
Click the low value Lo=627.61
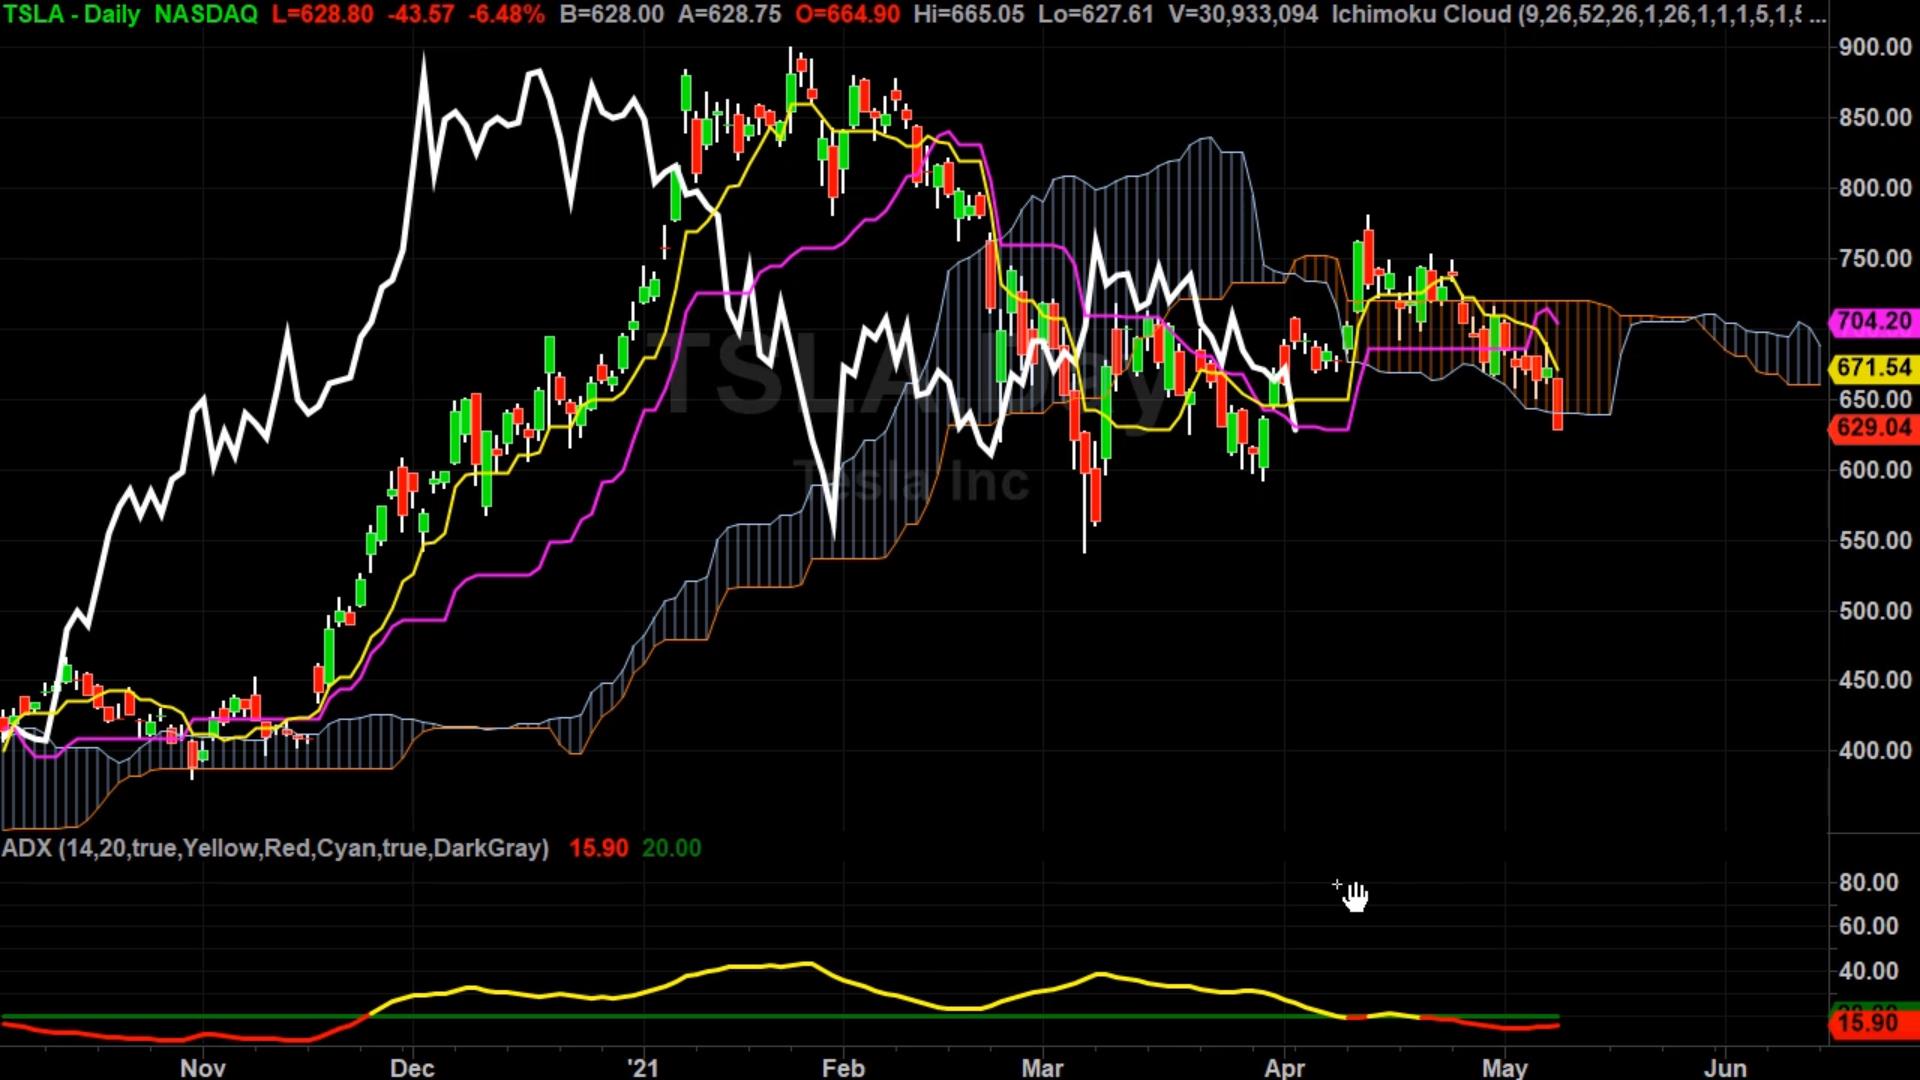click(x=1095, y=15)
